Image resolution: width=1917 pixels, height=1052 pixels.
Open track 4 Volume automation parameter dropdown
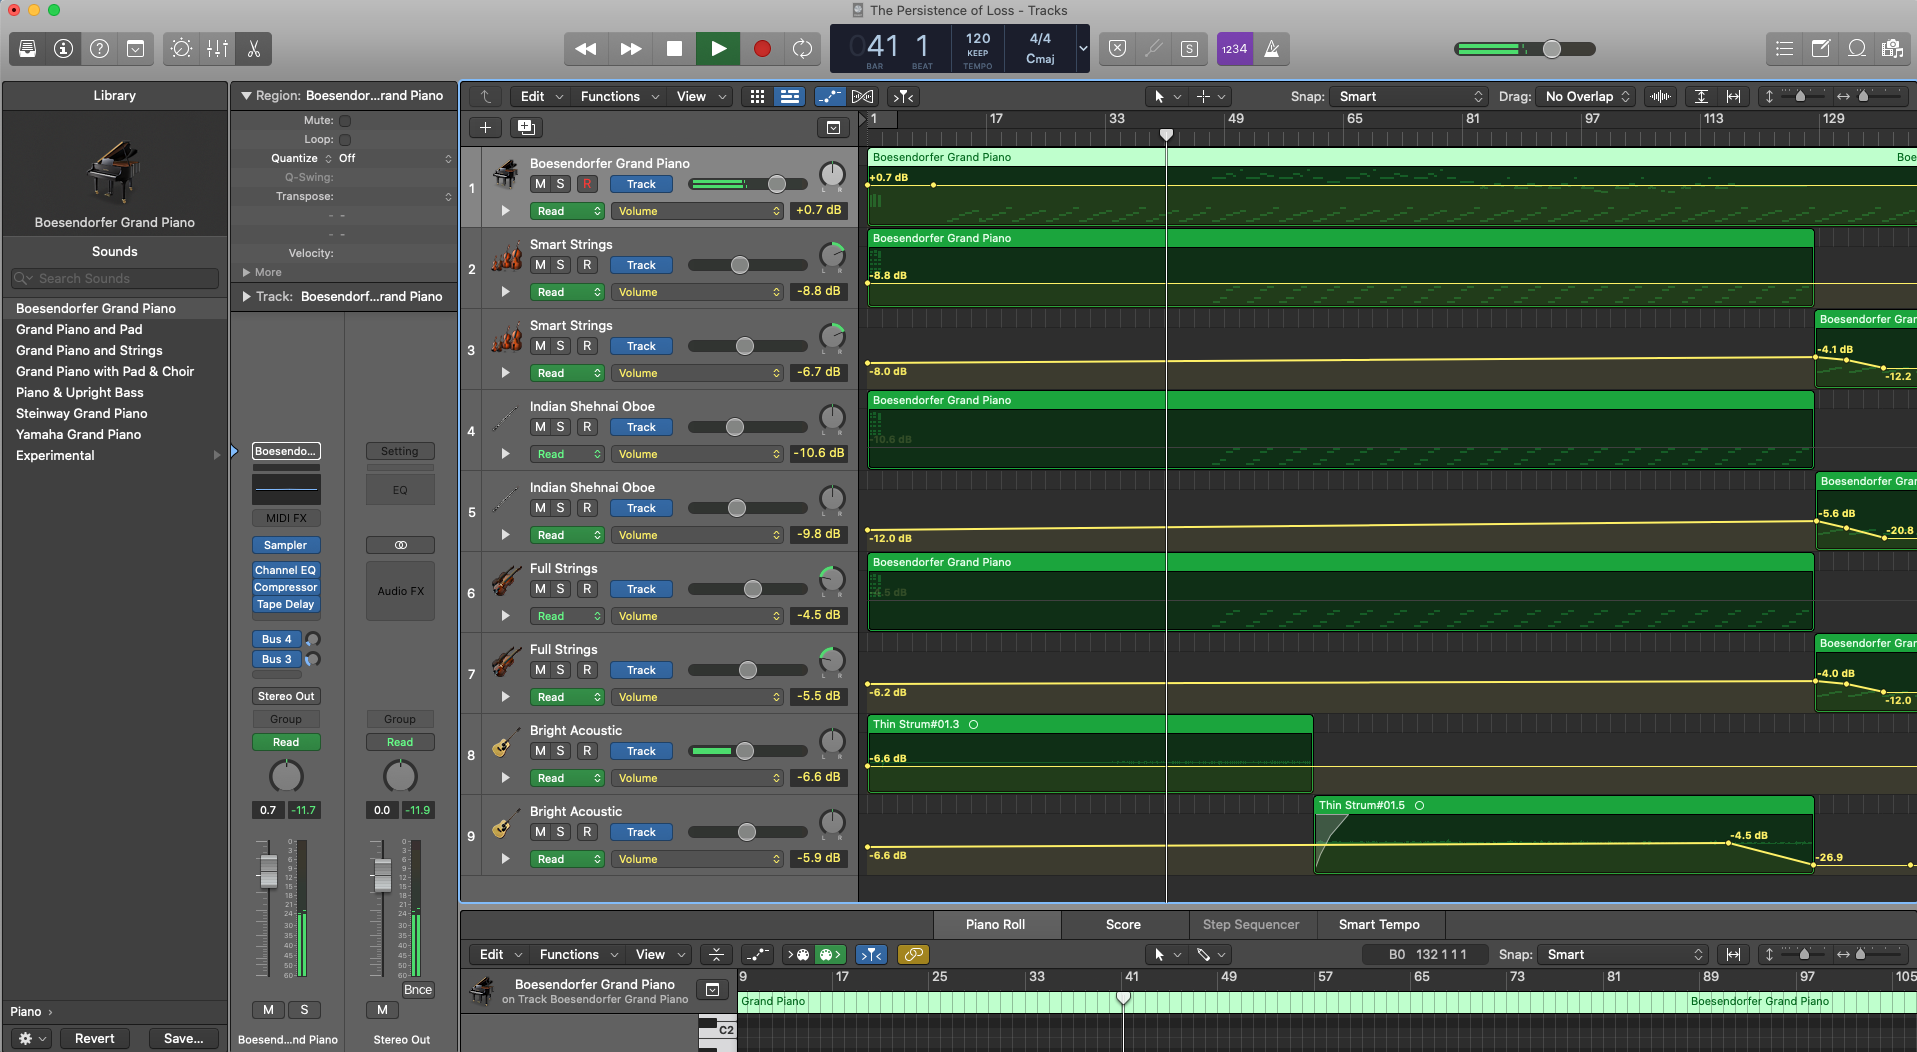point(697,454)
